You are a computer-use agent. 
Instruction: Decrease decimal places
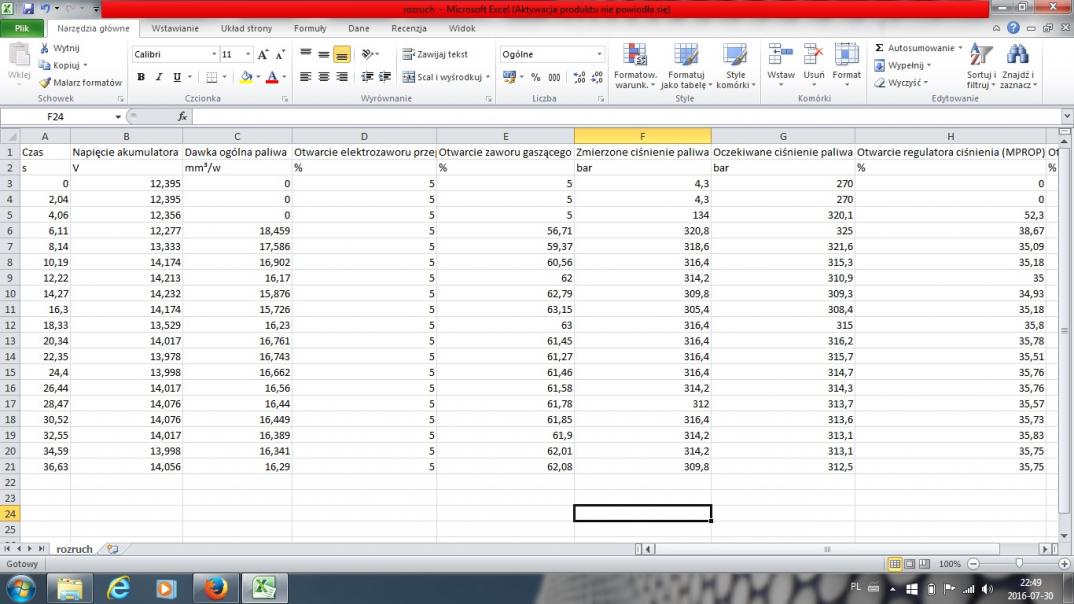[x=597, y=77]
